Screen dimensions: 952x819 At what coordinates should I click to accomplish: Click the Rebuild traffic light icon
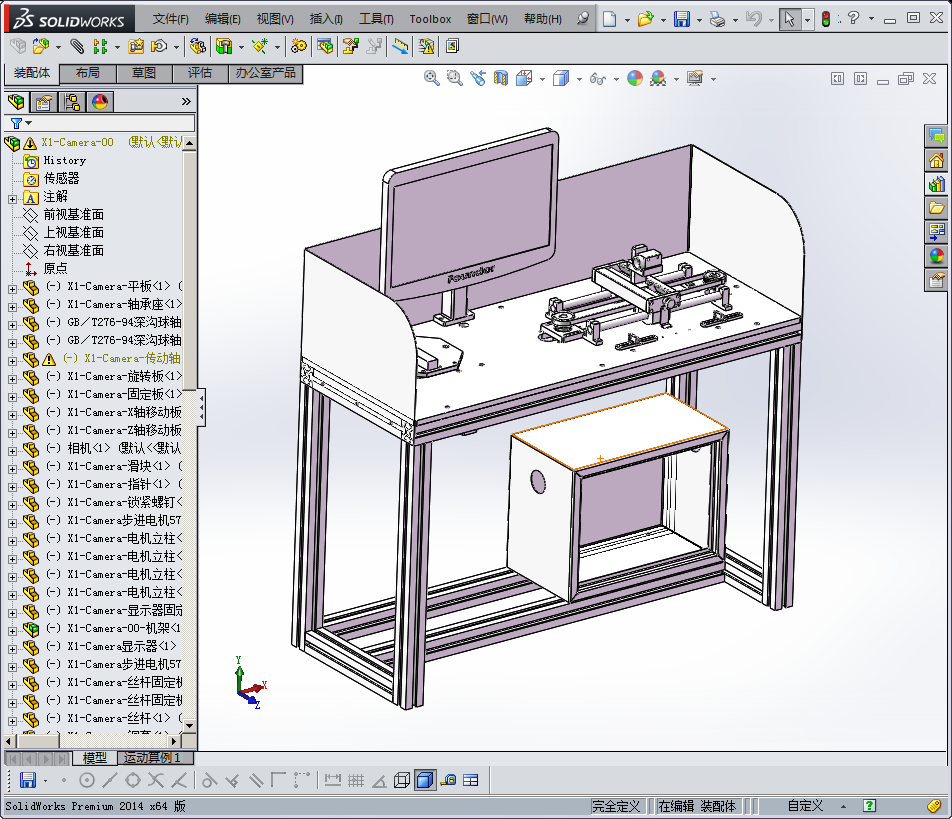coord(826,19)
